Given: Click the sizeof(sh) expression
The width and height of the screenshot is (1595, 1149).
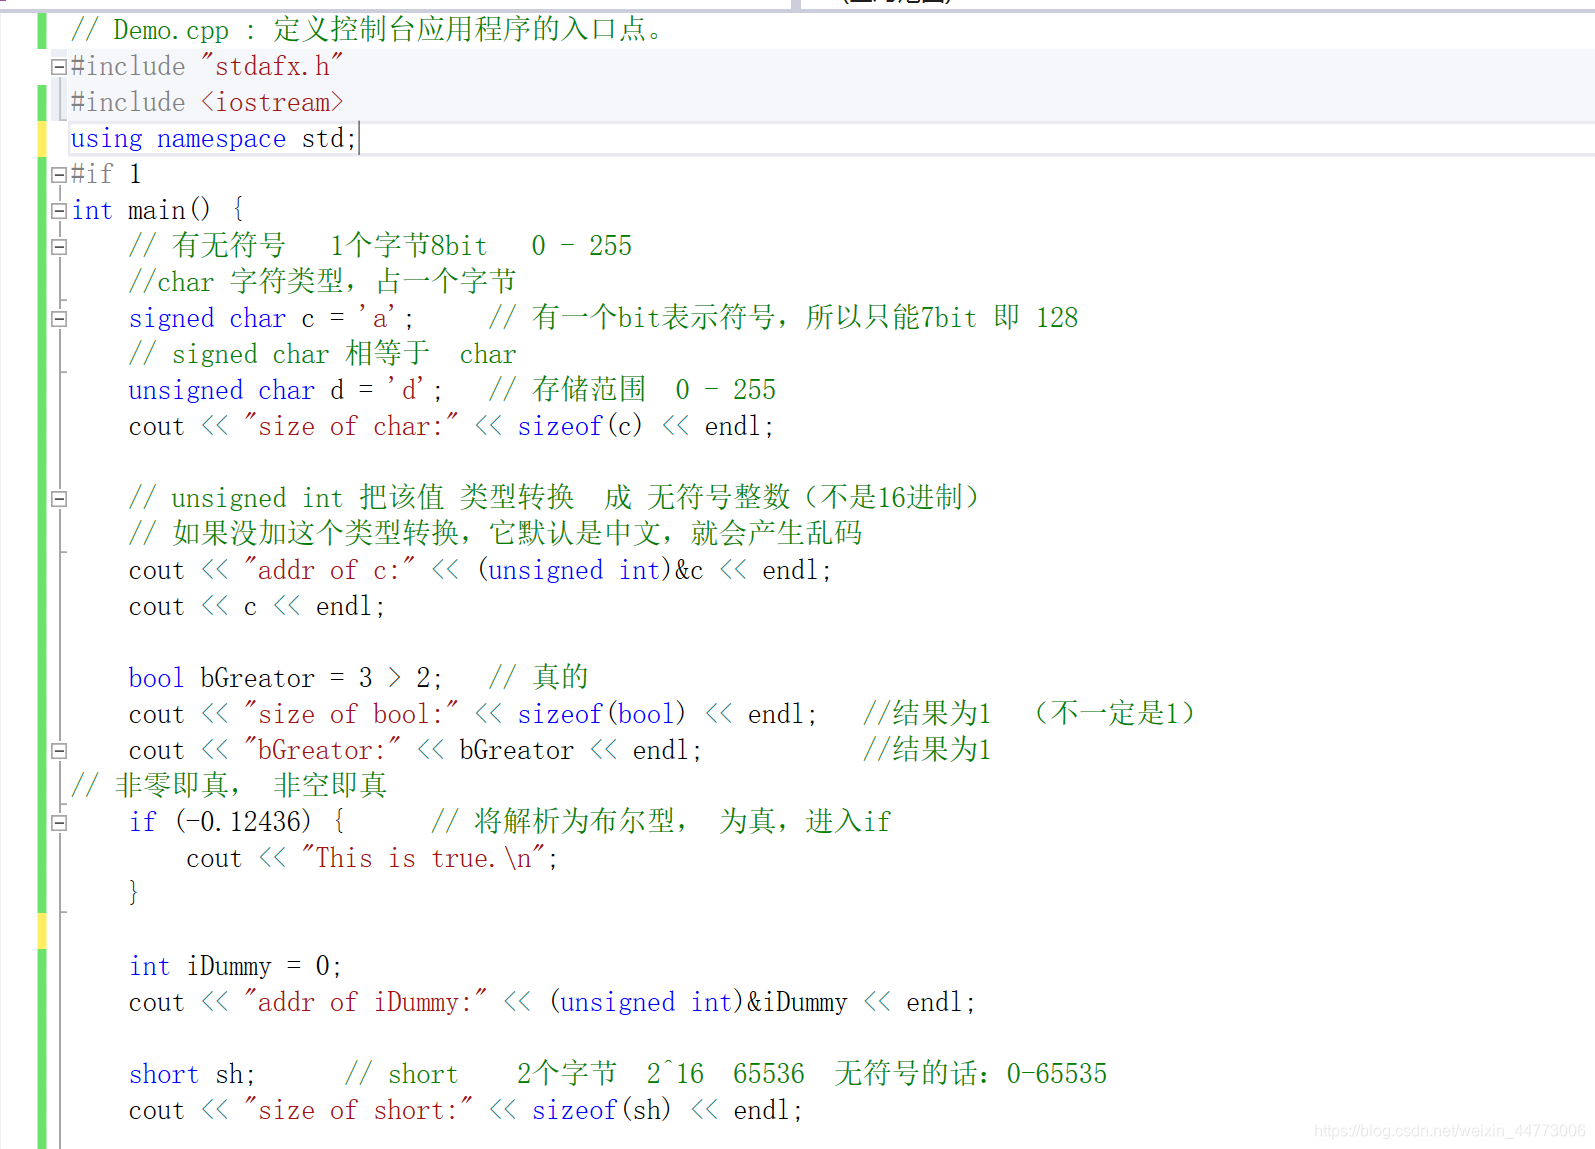Looking at the screenshot, I should click(601, 1110).
